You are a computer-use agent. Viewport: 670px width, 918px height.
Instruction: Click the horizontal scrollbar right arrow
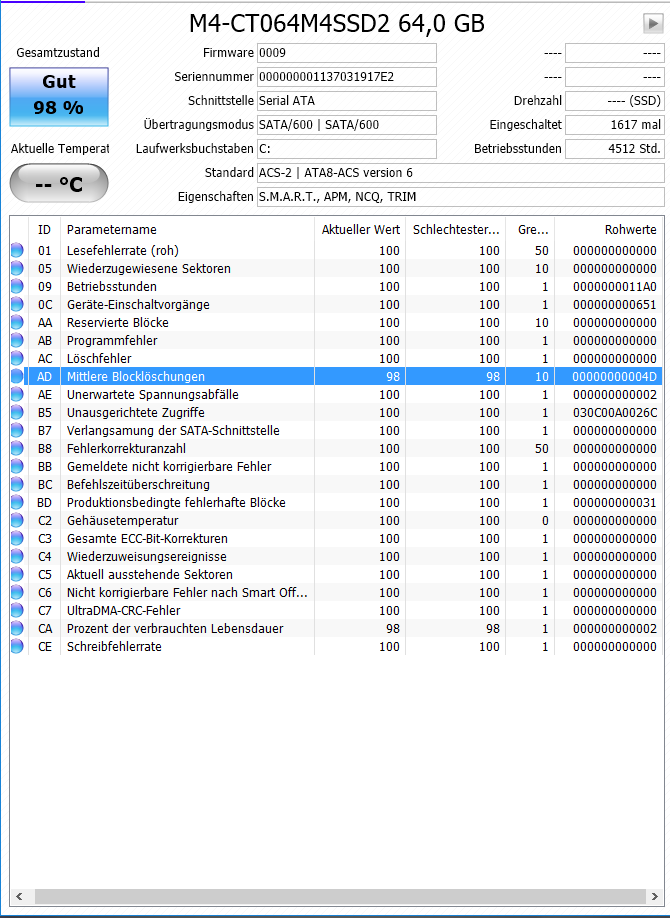click(655, 896)
